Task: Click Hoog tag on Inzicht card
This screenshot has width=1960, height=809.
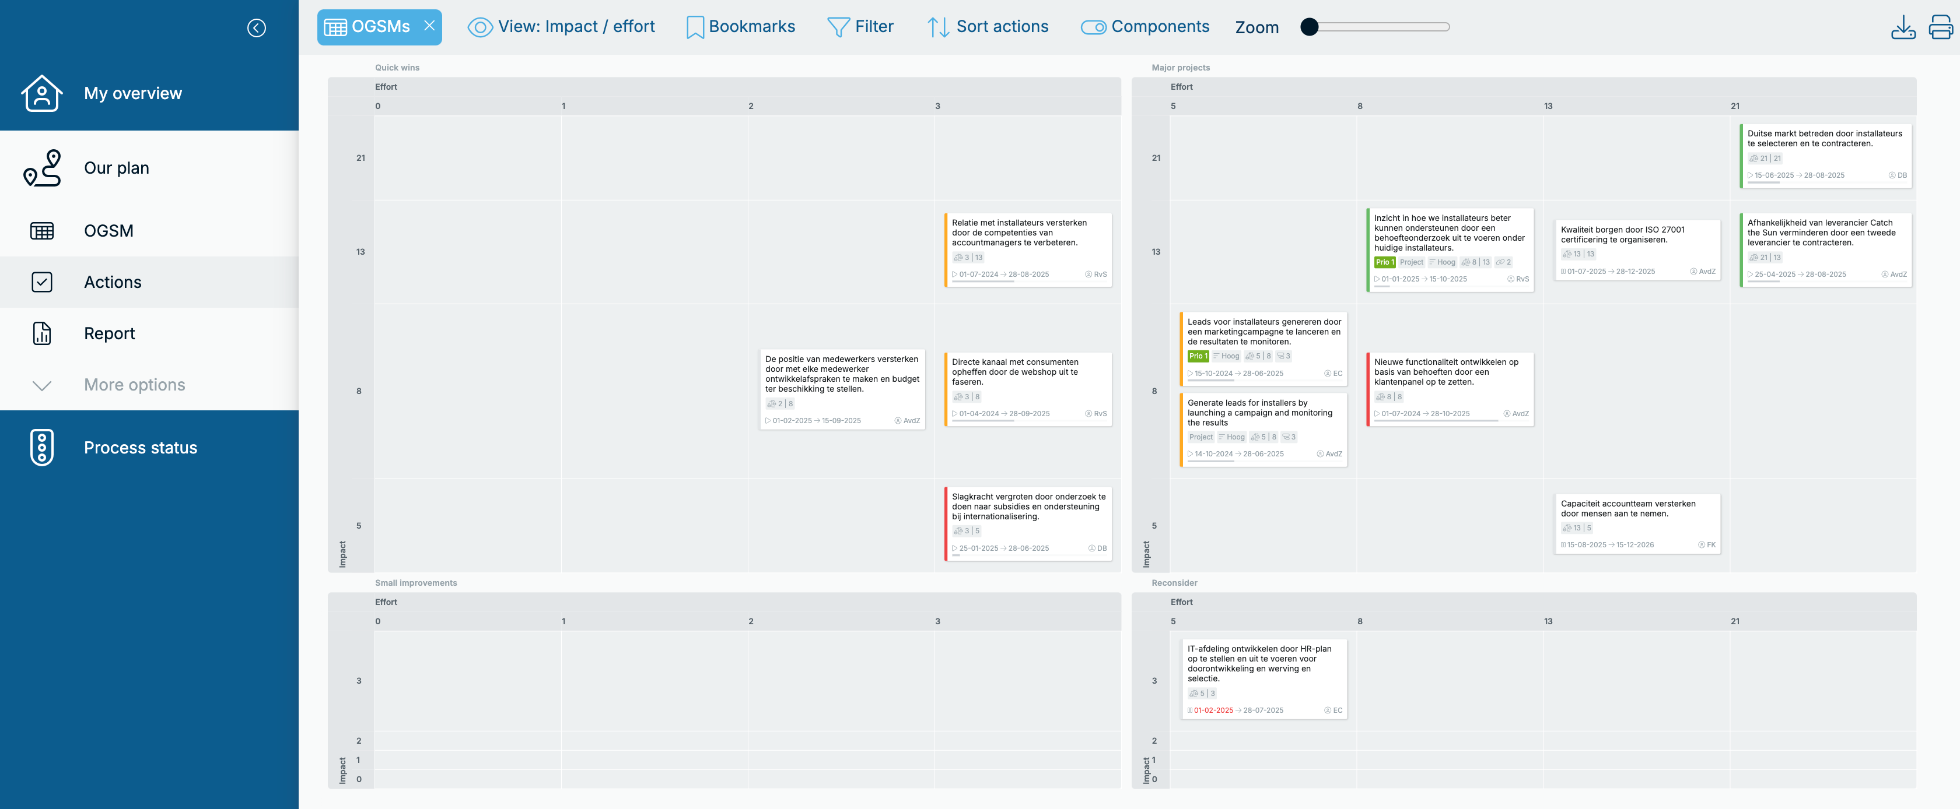Action: point(1443,262)
